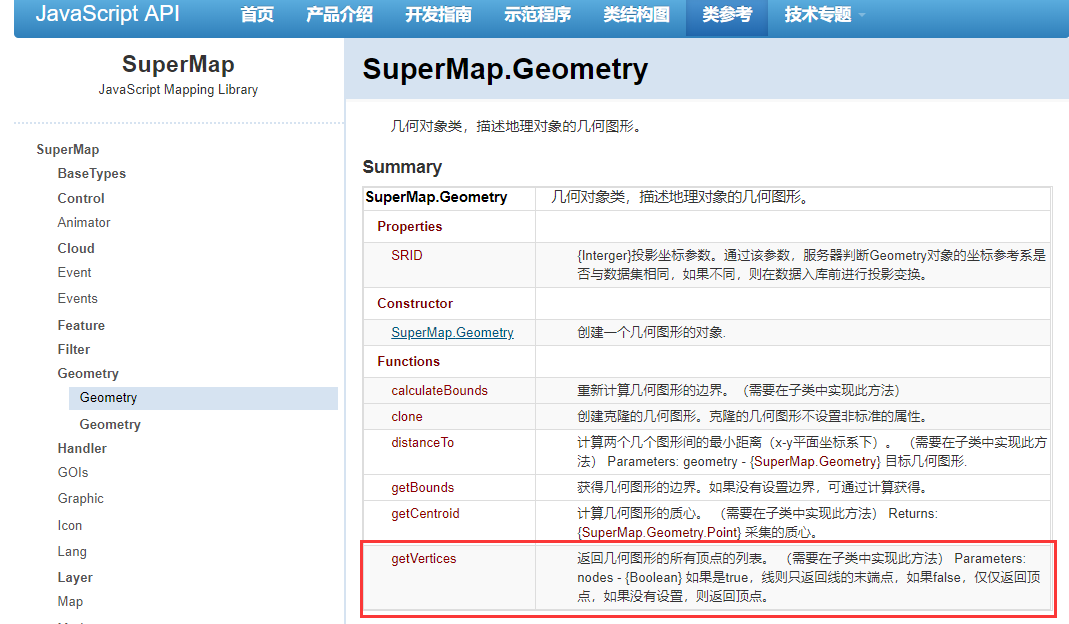Expand Filter in the sidebar
Viewport: 1069px width, 624px height.
tap(74, 349)
